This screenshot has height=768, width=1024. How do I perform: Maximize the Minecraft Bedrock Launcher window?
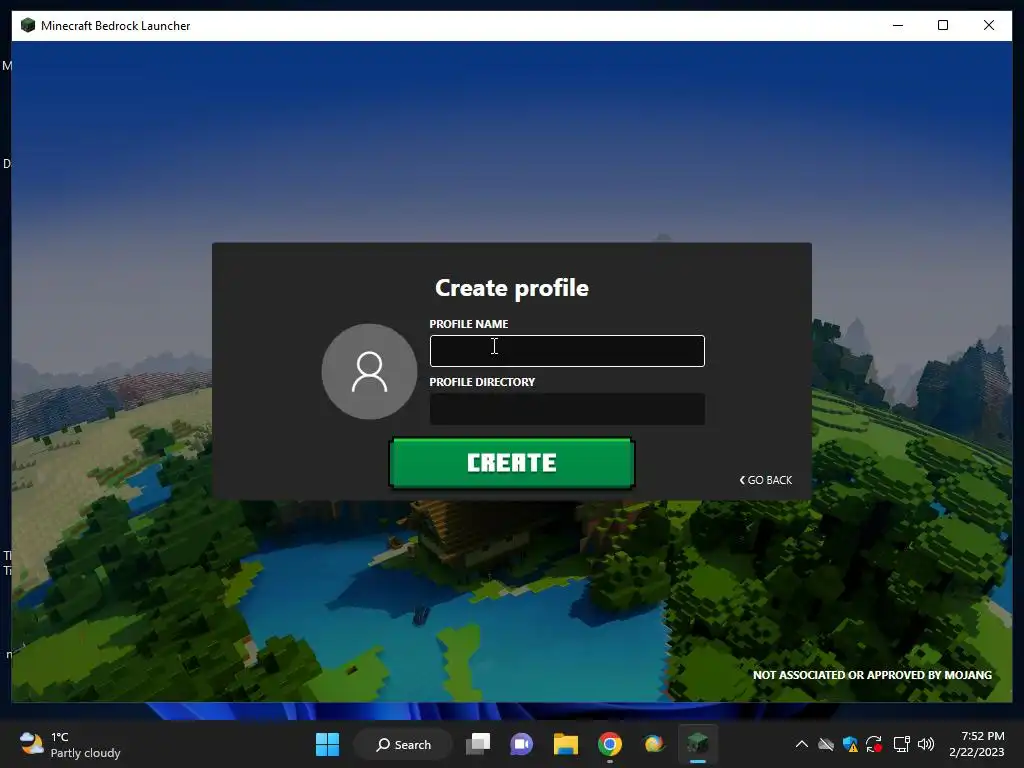pos(943,25)
